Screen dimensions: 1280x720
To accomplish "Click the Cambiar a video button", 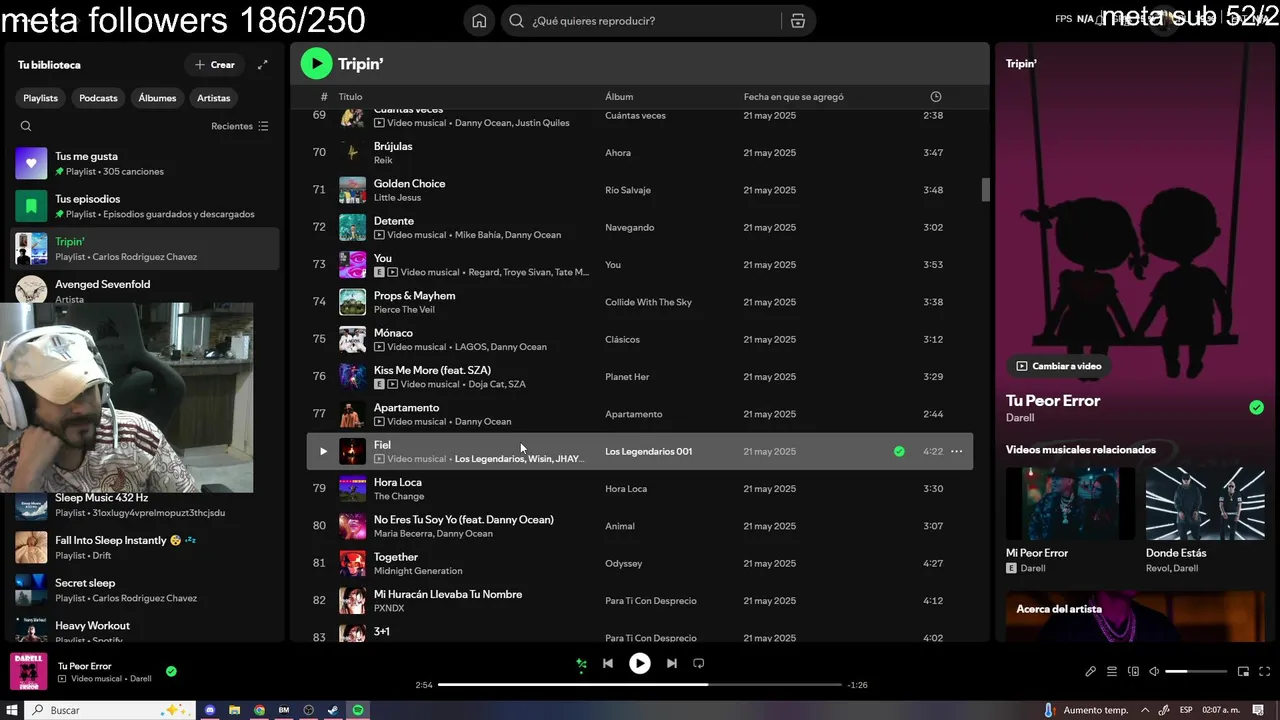I will tap(1059, 366).
